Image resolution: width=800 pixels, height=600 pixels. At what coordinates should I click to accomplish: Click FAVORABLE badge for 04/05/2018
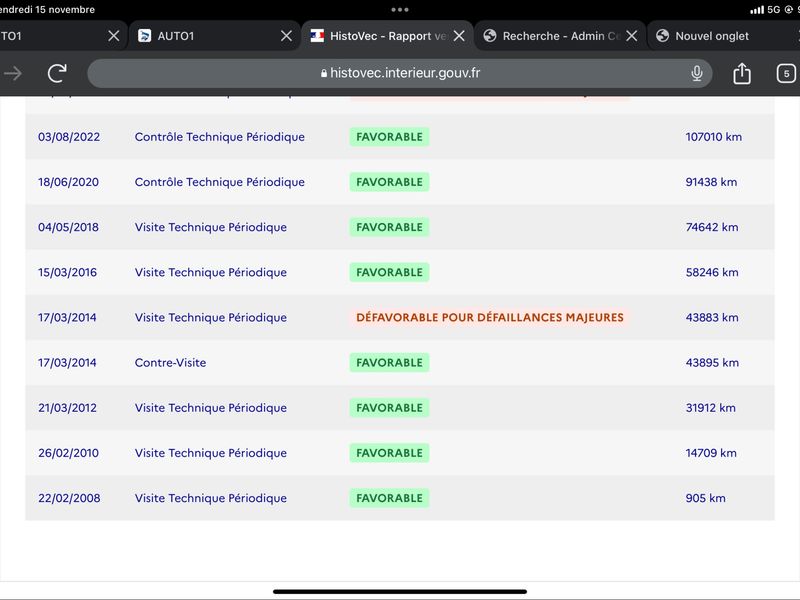point(389,227)
